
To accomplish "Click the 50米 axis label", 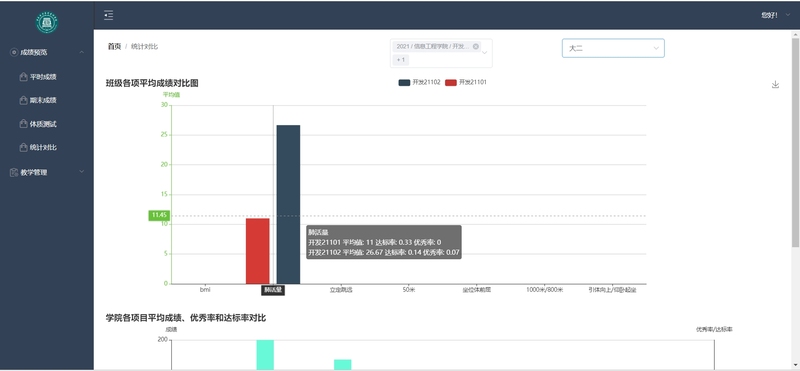I will coord(409,290).
